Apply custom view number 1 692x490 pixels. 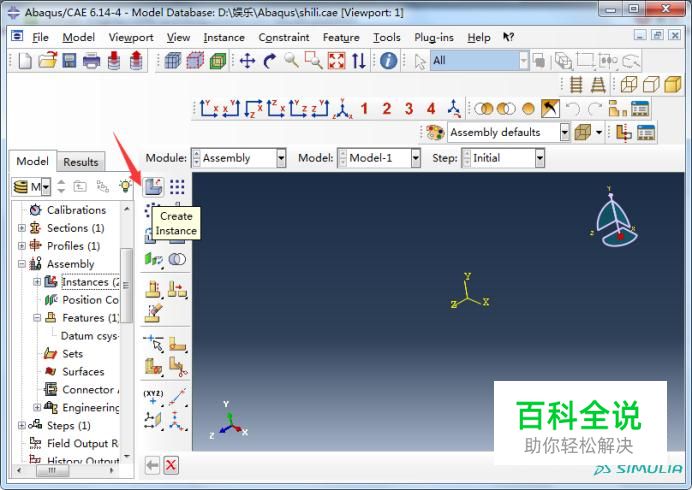[x=364, y=109]
